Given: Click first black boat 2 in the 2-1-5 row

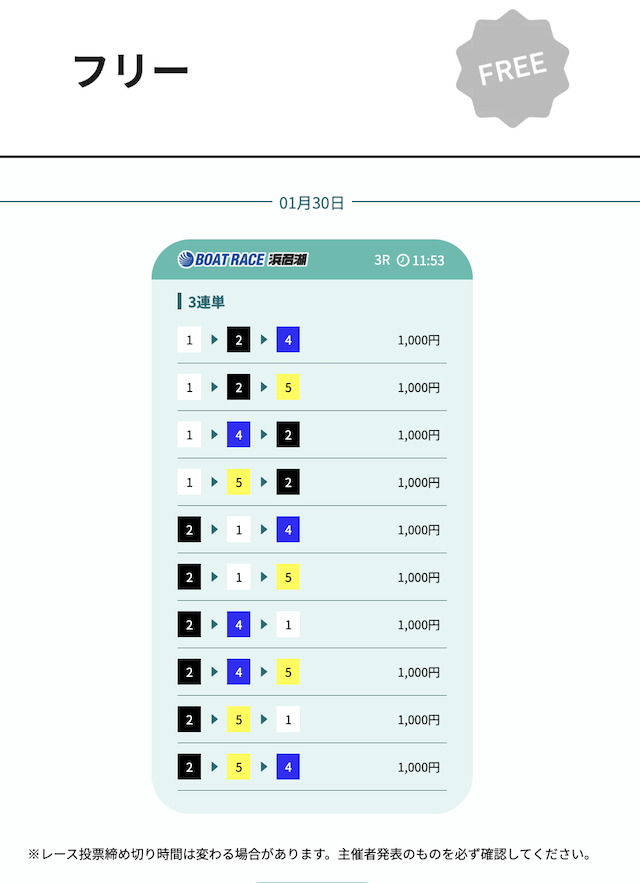Looking at the screenshot, I should pos(190,577).
